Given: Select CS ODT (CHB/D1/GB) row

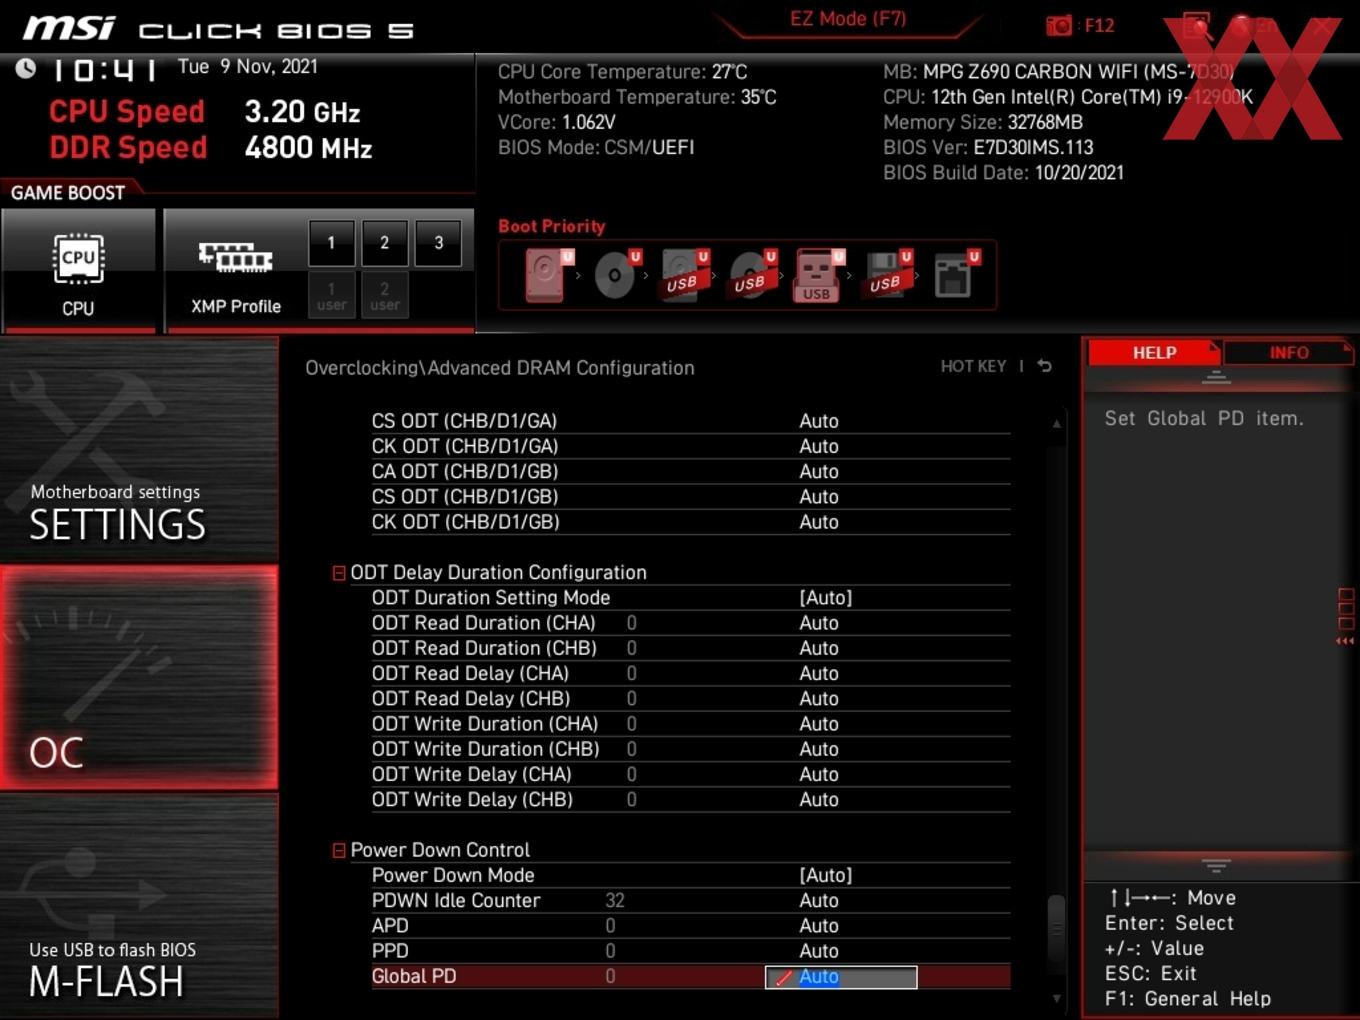Looking at the screenshot, I should point(690,496).
